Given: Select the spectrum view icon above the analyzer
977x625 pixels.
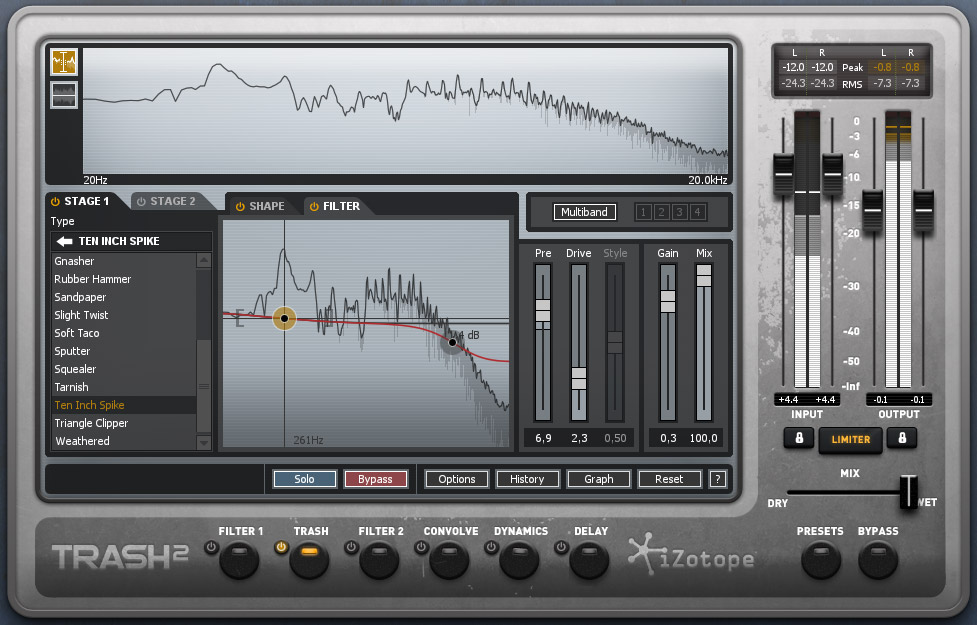Looking at the screenshot, I should click(x=63, y=62).
